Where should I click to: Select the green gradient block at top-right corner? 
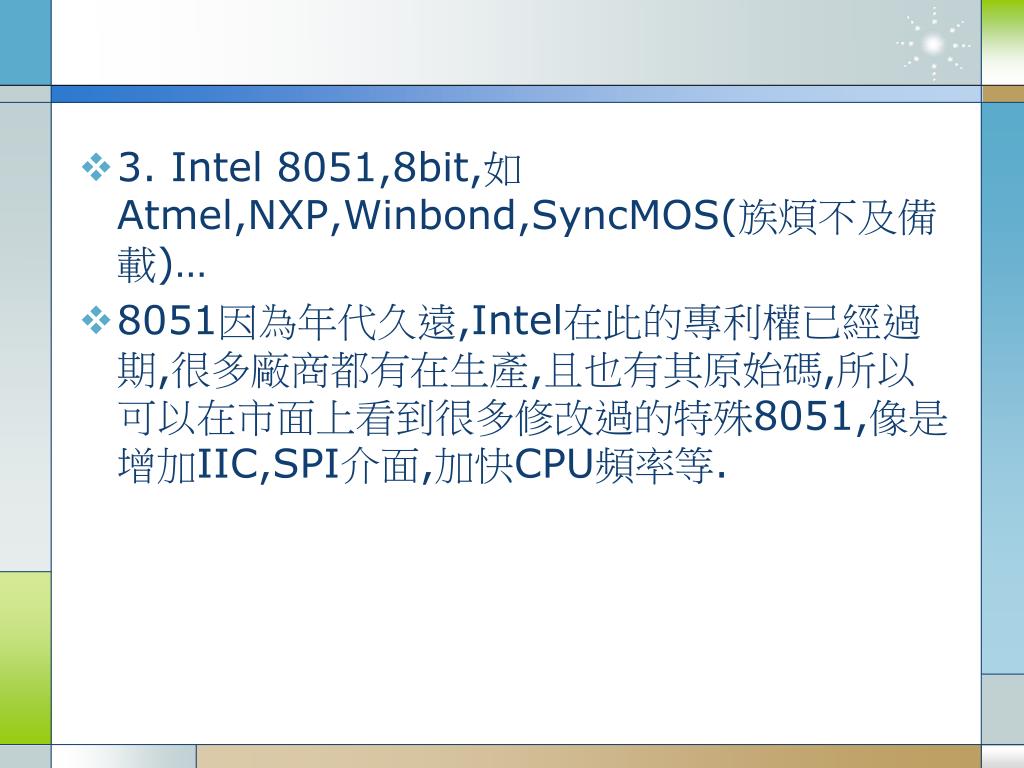1002,42
